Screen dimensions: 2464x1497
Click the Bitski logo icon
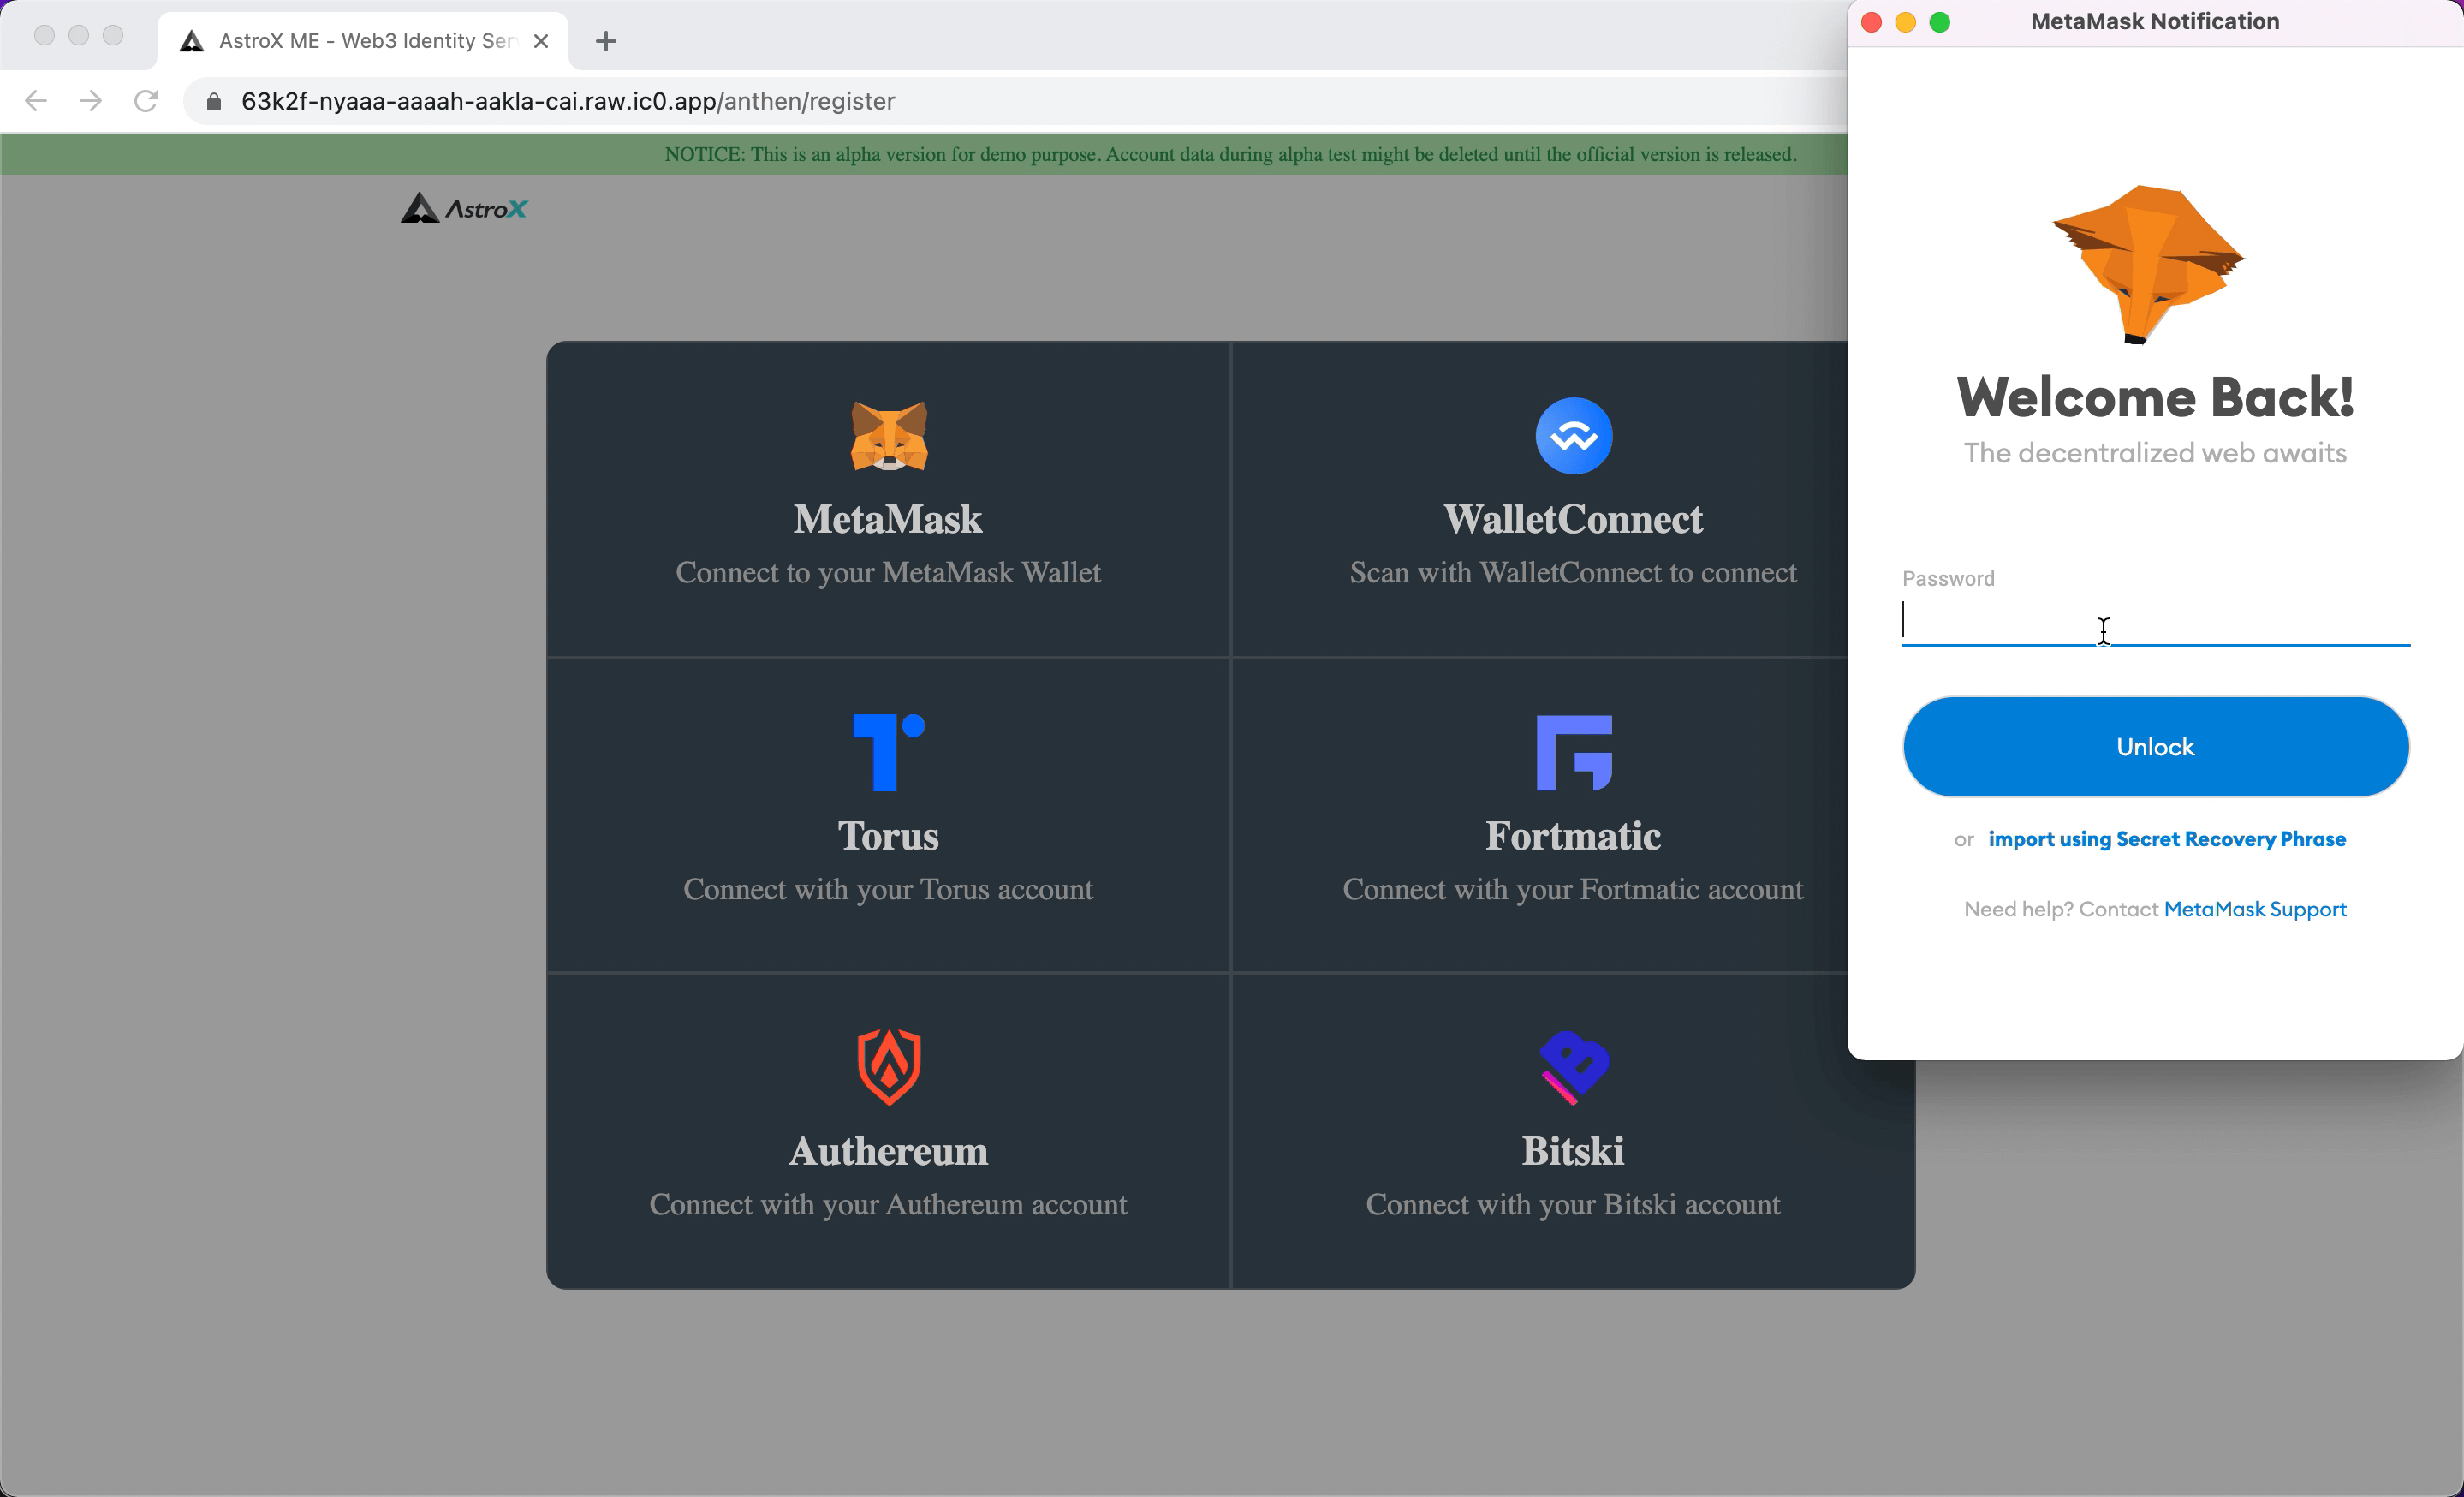coord(1573,1067)
